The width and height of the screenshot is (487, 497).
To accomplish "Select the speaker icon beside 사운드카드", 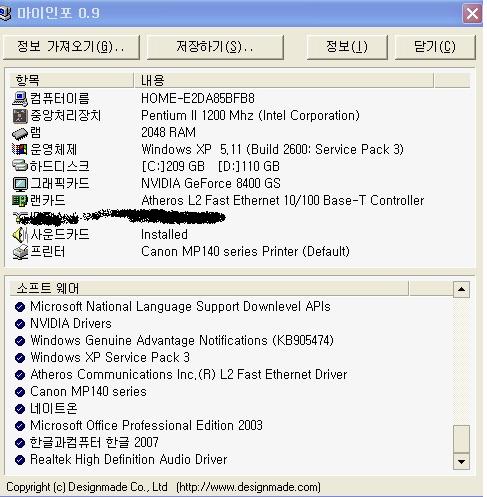I will coord(20,235).
